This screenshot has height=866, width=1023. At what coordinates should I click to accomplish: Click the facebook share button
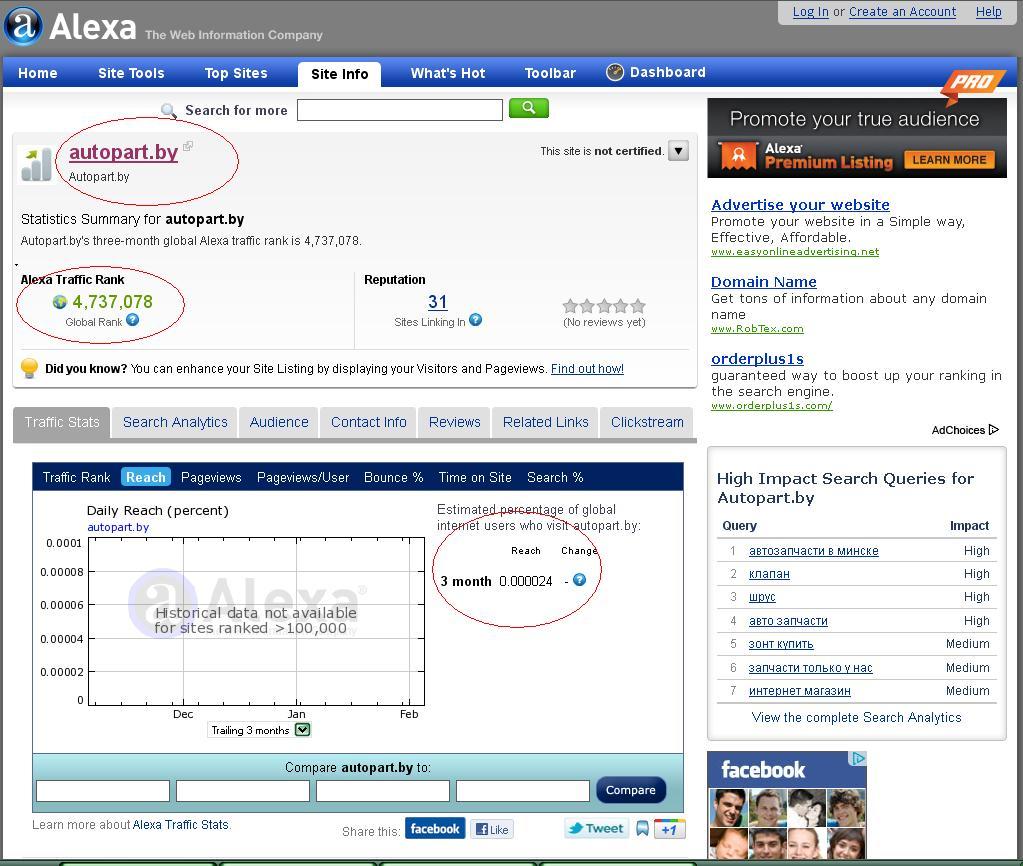[435, 828]
